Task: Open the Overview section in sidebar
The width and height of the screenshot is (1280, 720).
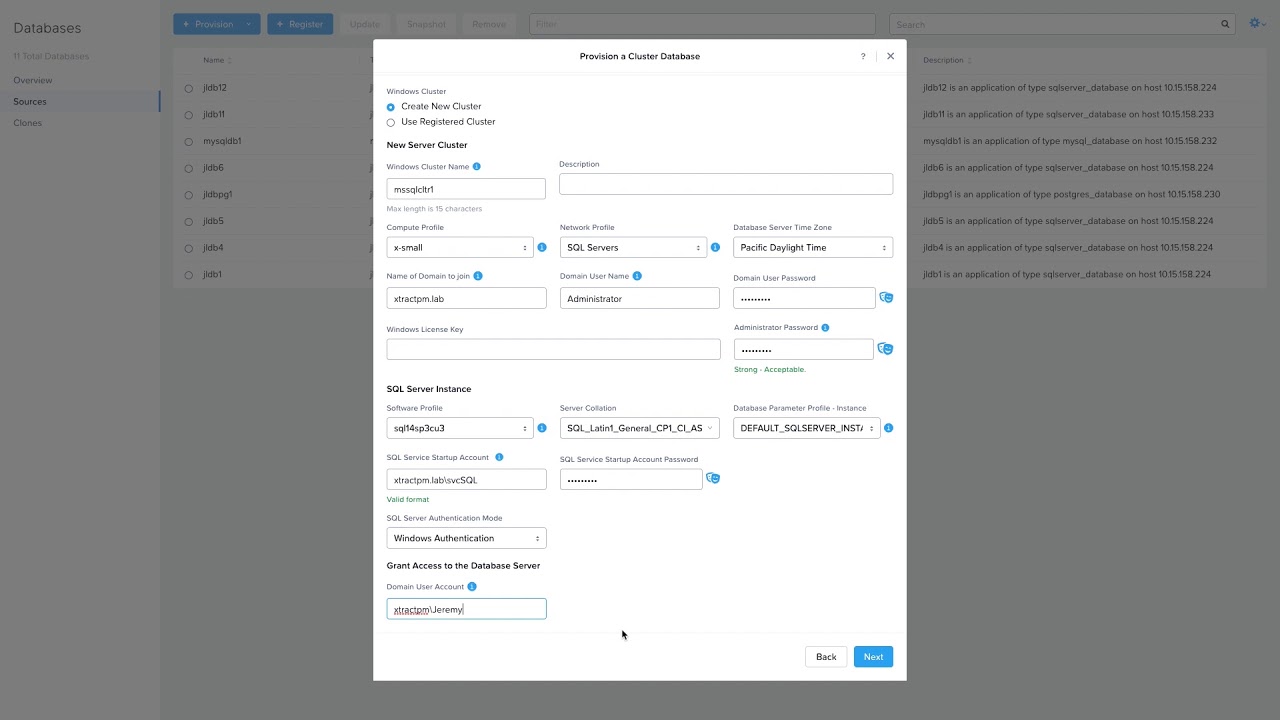Action: (x=33, y=80)
